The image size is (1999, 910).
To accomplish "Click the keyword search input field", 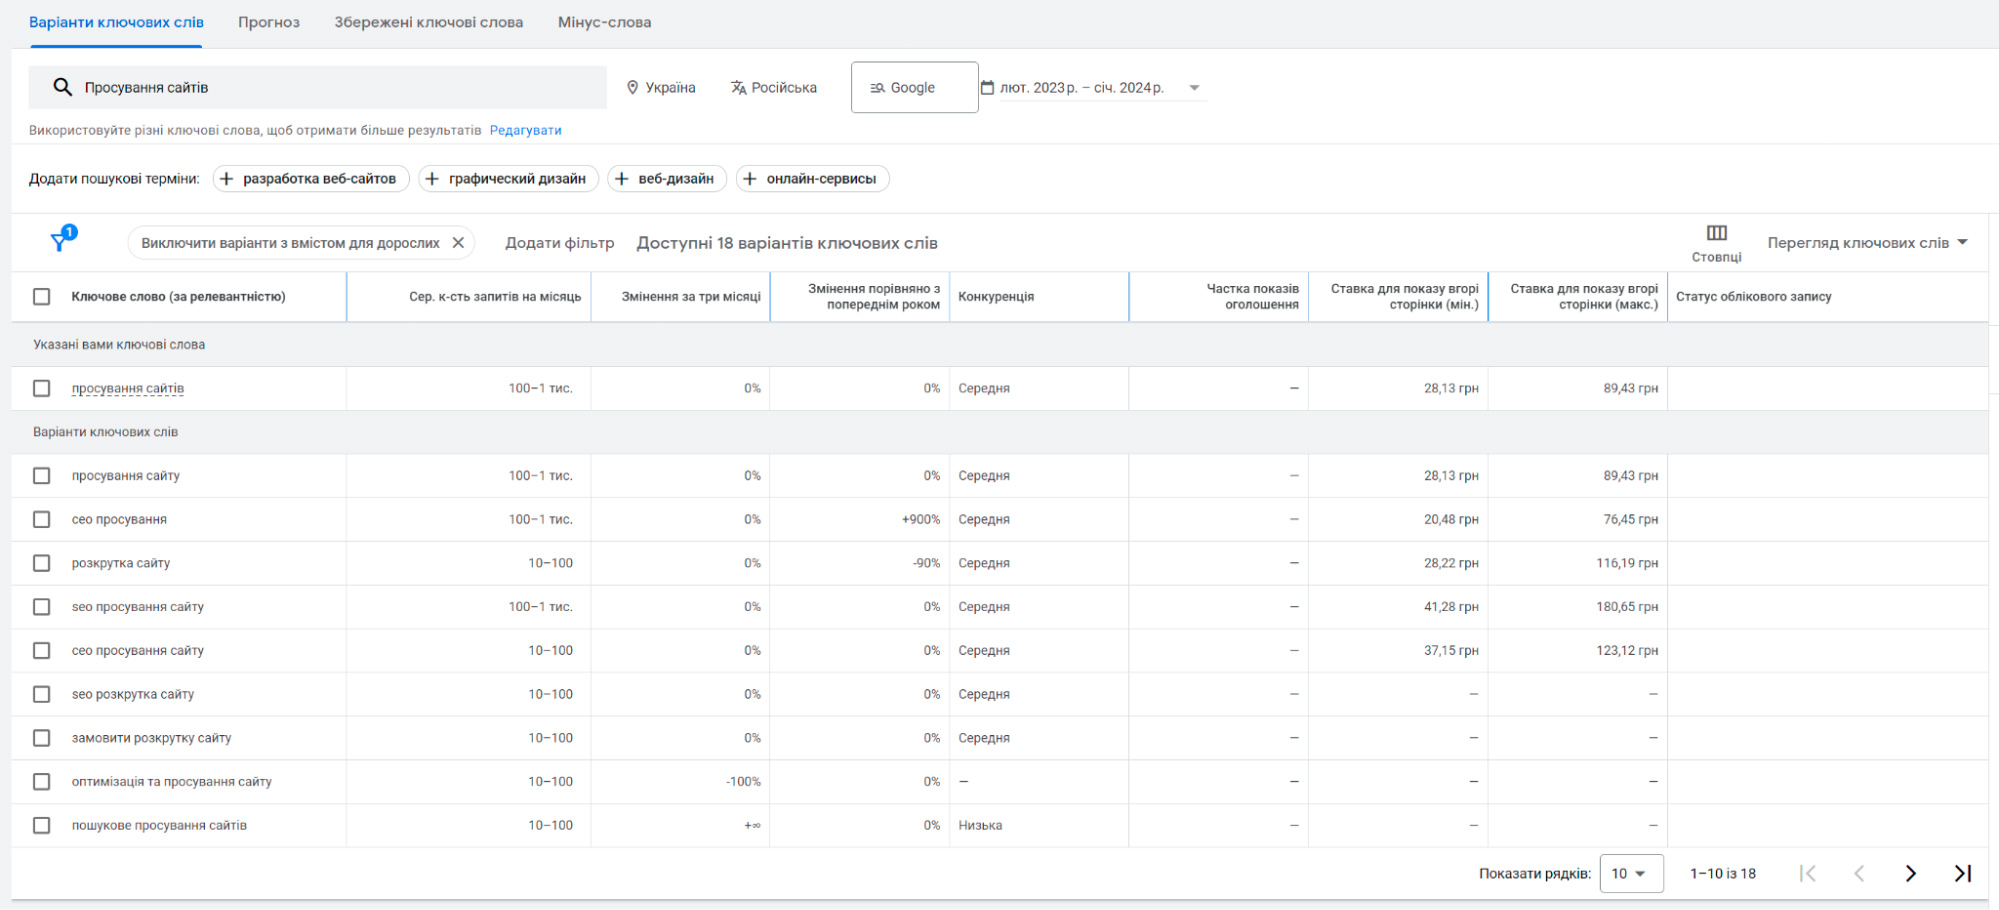I will click(317, 87).
